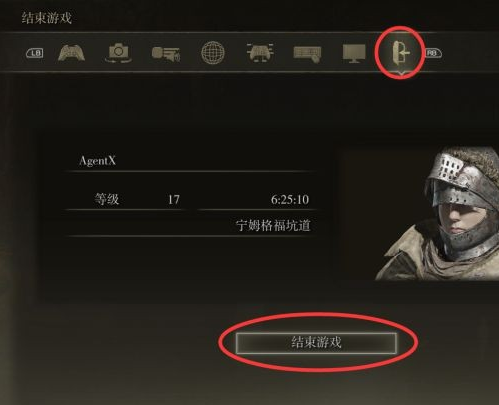Click the 等级 level label
This screenshot has width=499, height=405.
point(107,199)
